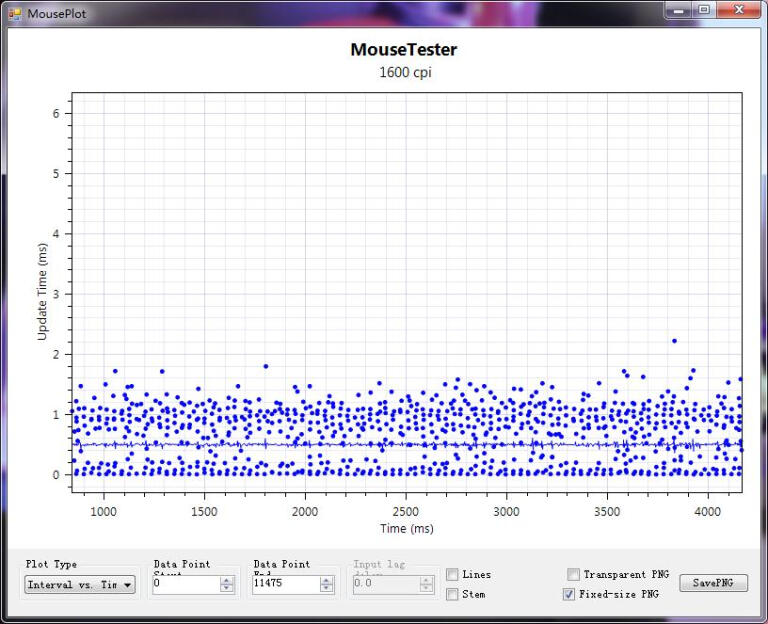Click the 1000 tick label on the time axis

[x=103, y=512]
